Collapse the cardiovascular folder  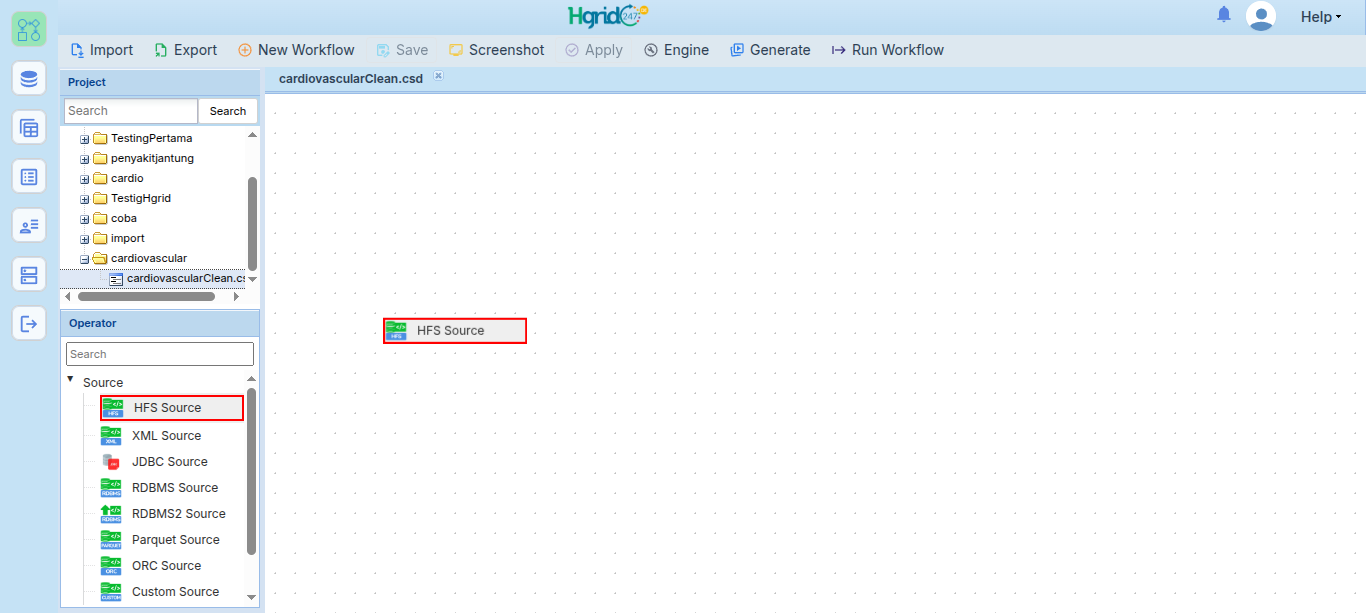pyautogui.click(x=85, y=259)
